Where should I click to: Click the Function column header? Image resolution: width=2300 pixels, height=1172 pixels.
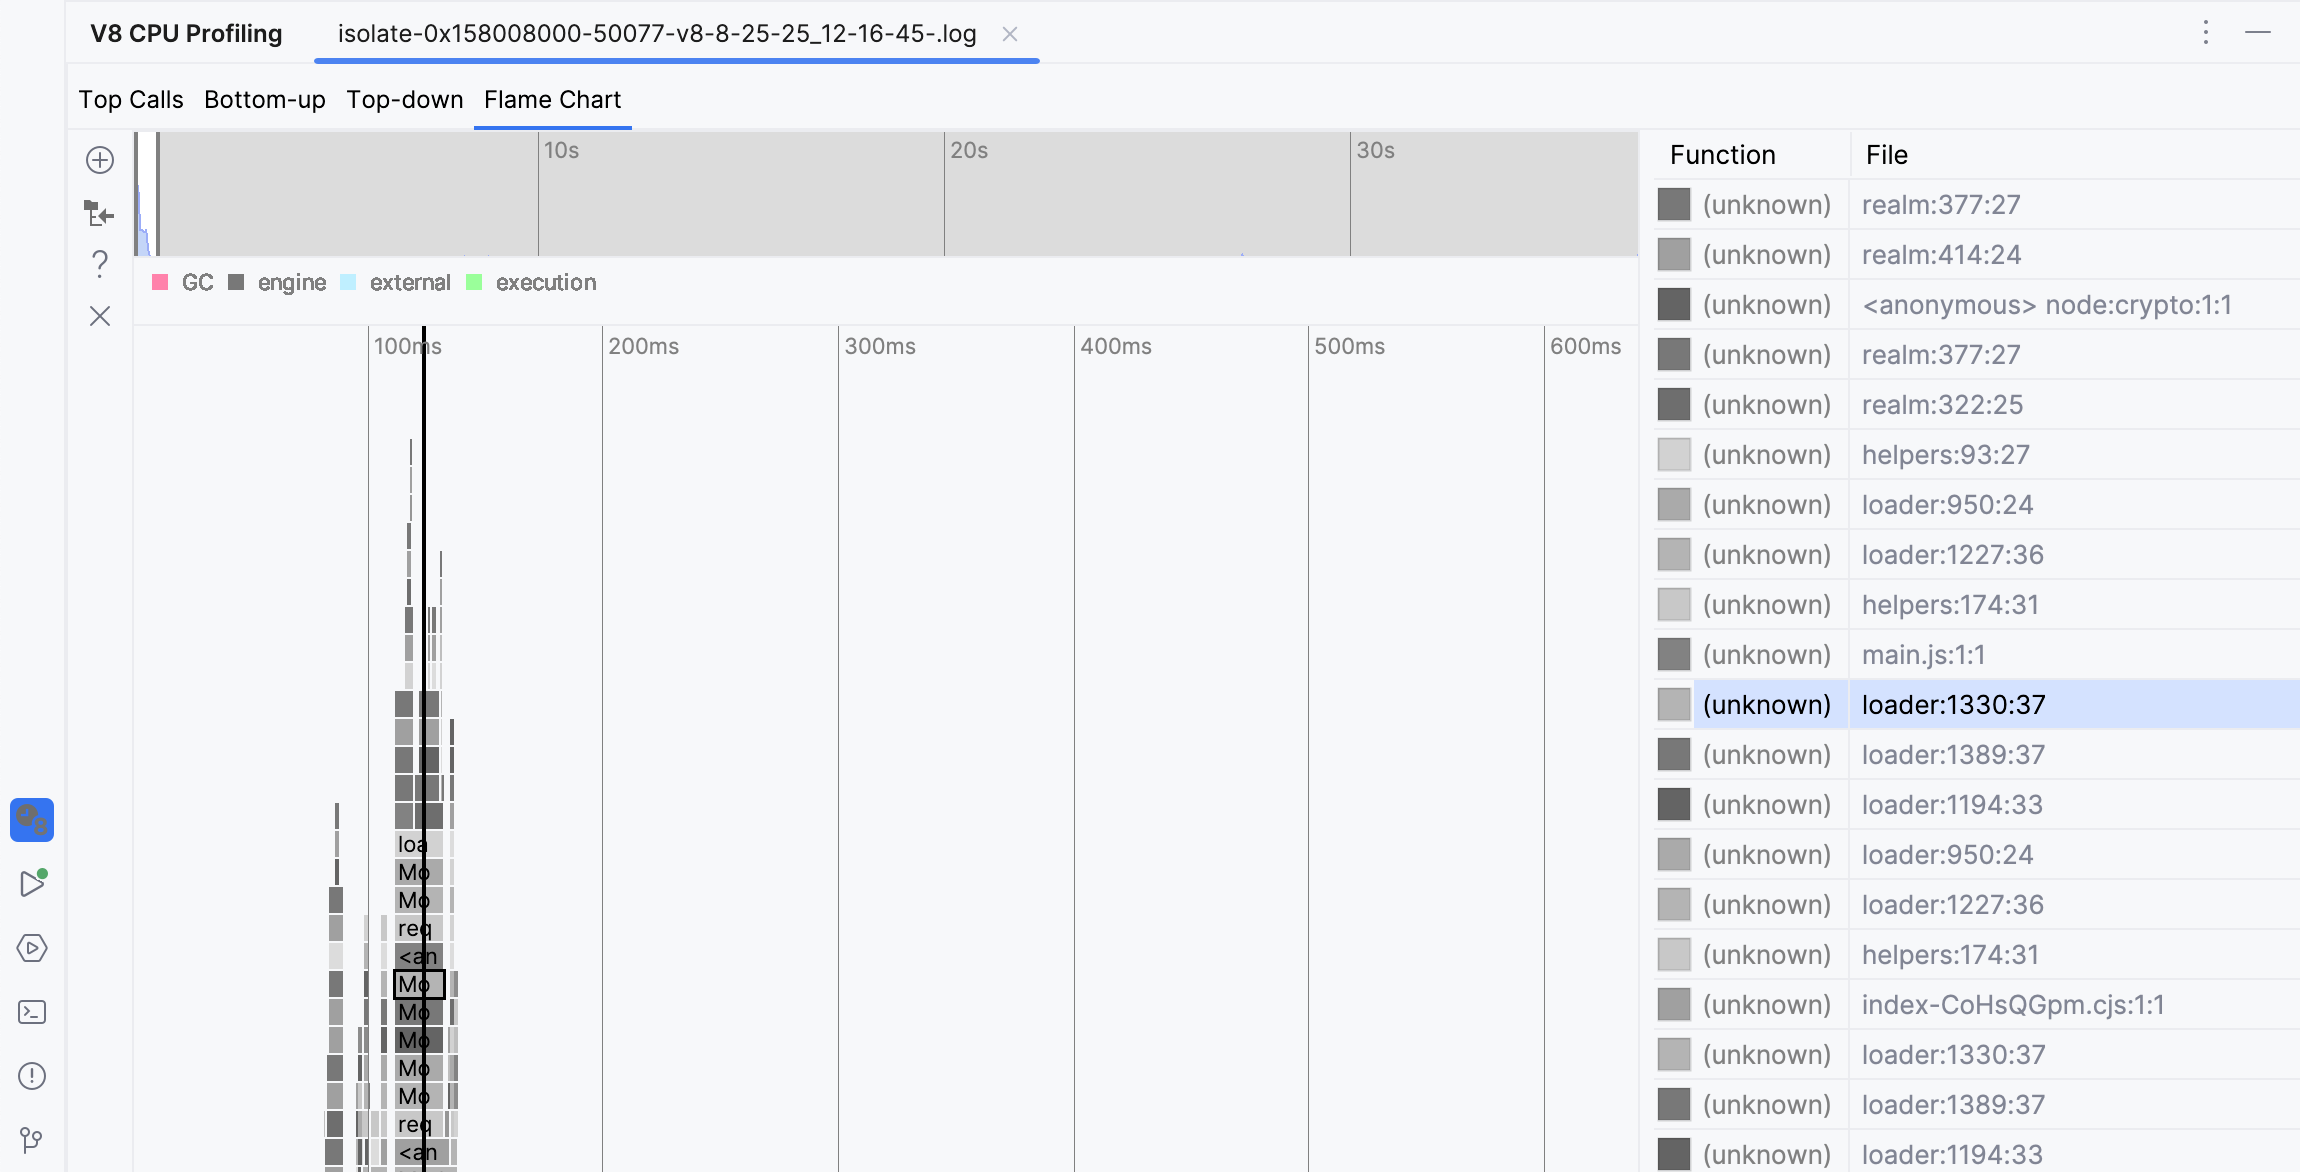[x=1722, y=155]
